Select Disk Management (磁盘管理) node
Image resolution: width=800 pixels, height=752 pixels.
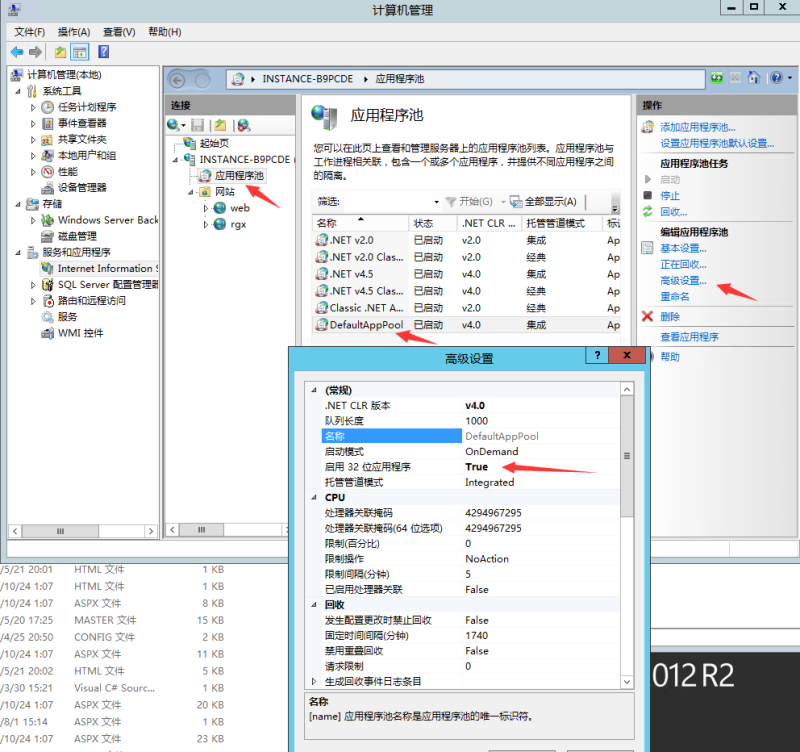tap(77, 236)
